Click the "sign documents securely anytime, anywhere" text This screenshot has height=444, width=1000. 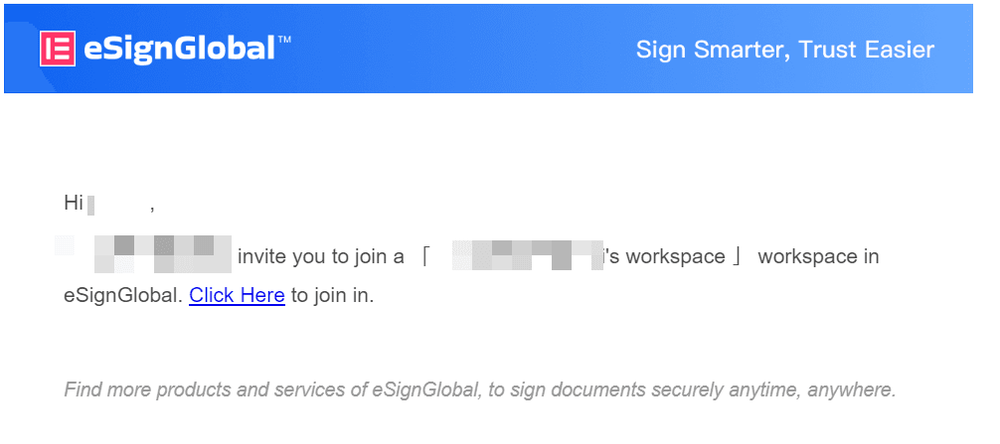[700, 390]
